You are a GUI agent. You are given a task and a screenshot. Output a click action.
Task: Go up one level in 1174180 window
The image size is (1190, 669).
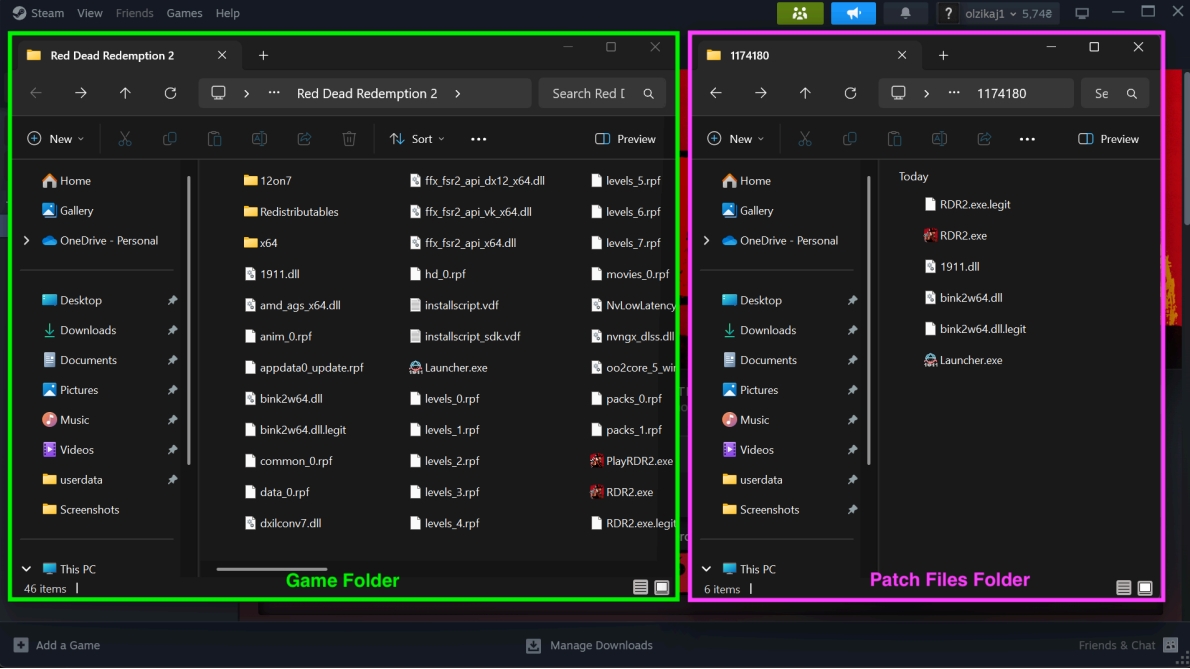tap(805, 93)
